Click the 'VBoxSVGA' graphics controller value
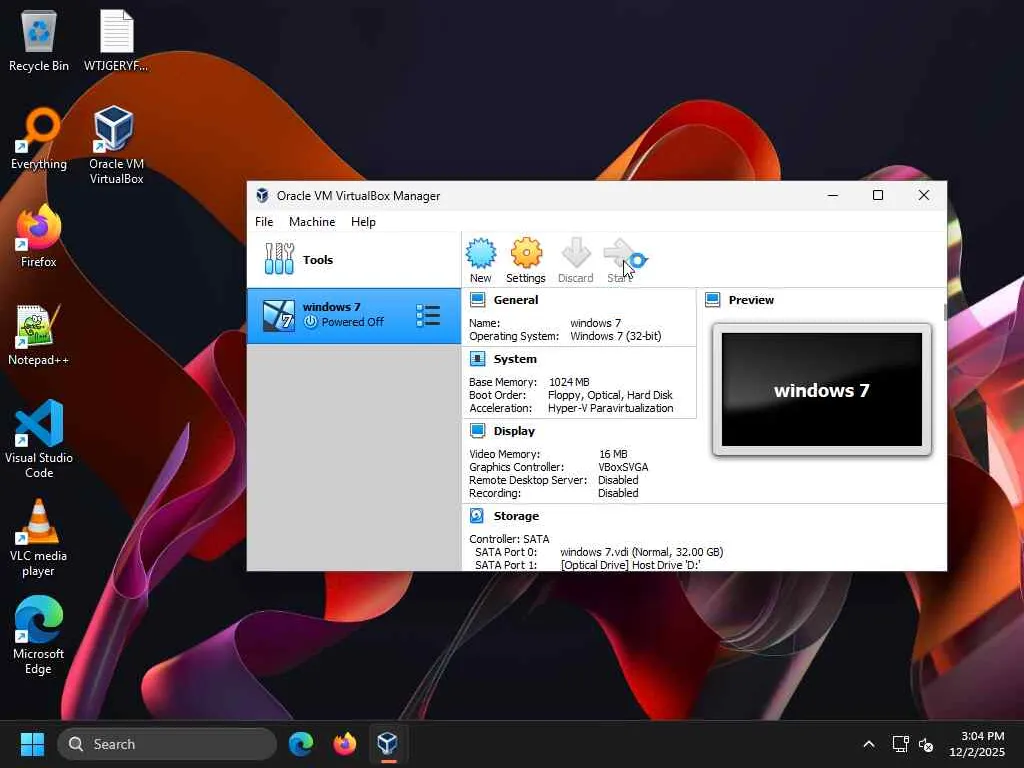The height and width of the screenshot is (768, 1024). (x=623, y=467)
